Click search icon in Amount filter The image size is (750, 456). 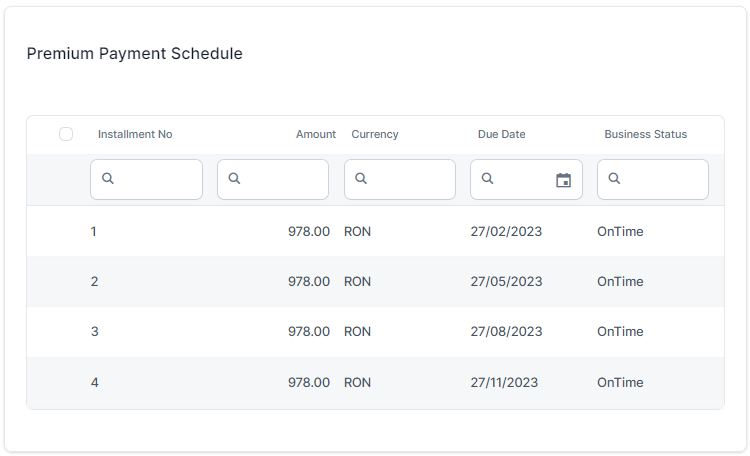234,179
